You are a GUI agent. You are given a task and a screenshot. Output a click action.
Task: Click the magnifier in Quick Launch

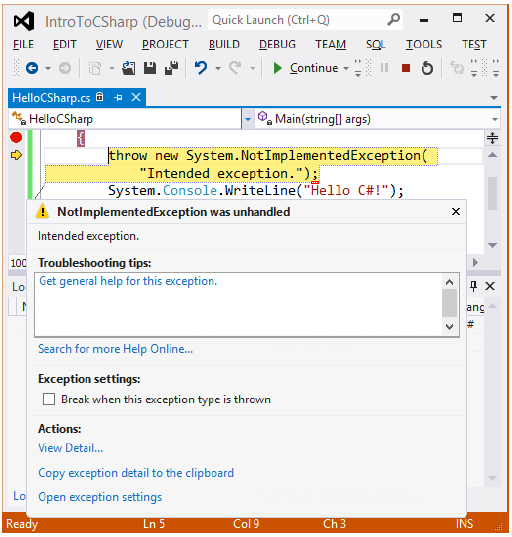(394, 20)
